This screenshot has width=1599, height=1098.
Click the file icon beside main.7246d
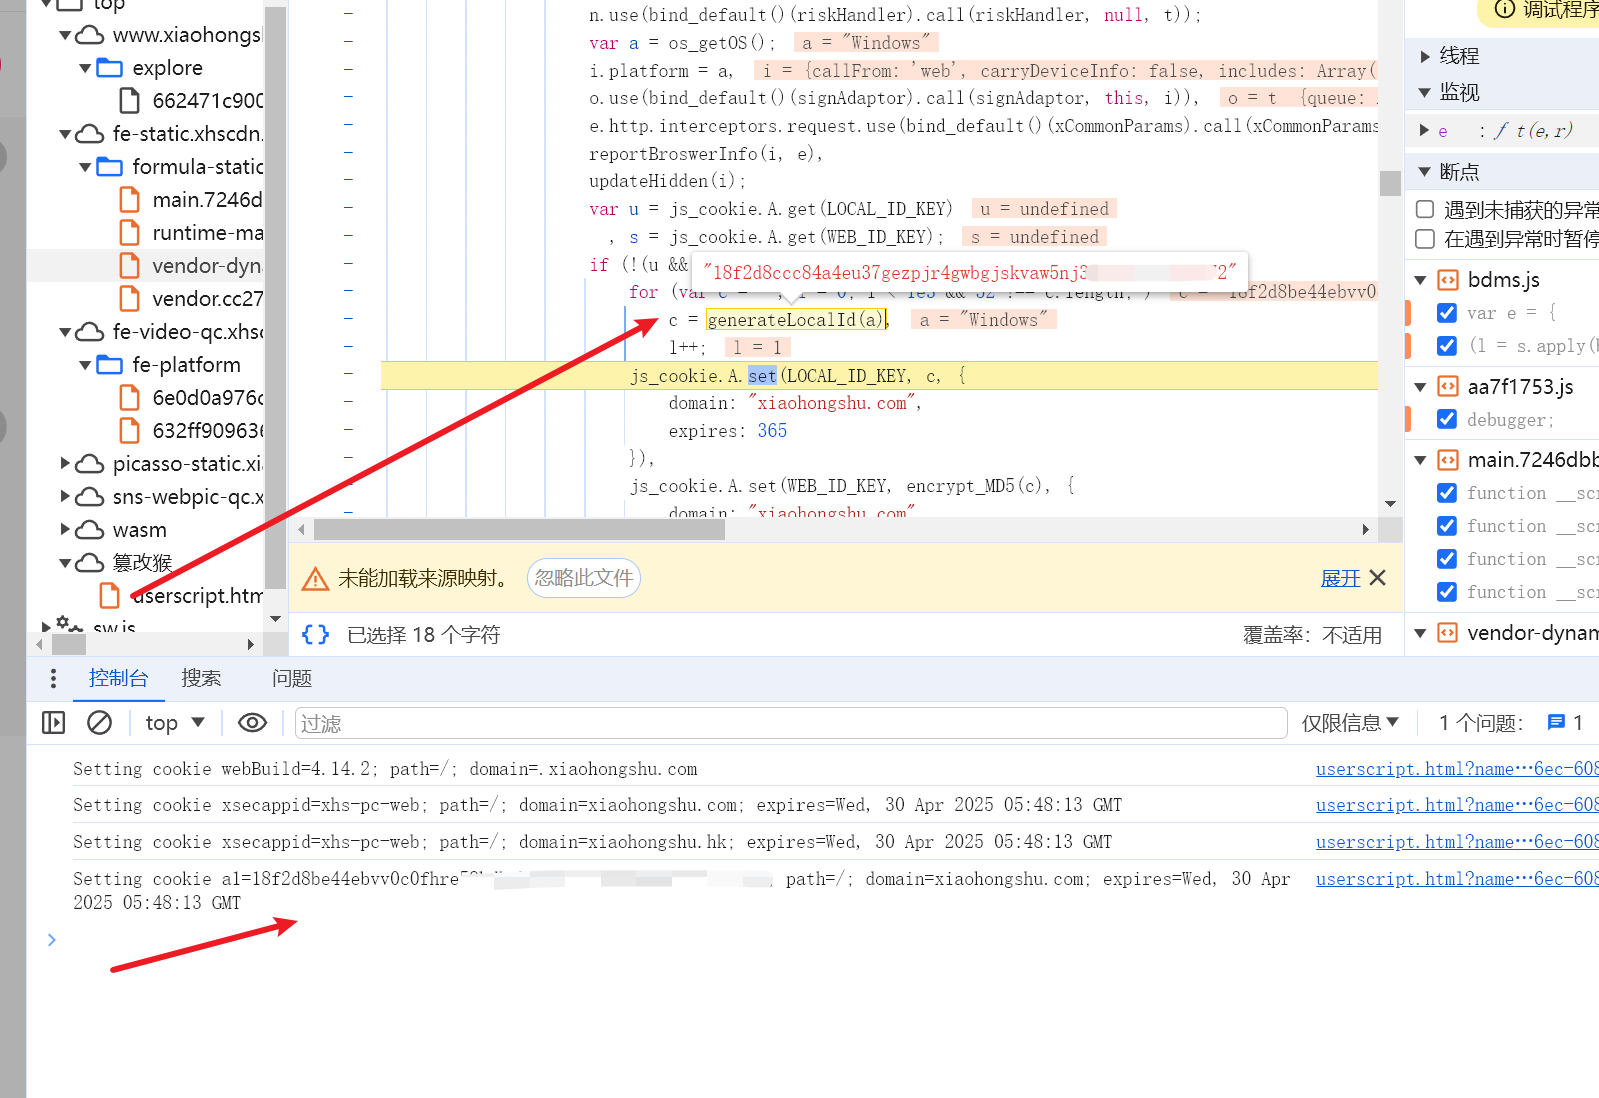[x=129, y=200]
